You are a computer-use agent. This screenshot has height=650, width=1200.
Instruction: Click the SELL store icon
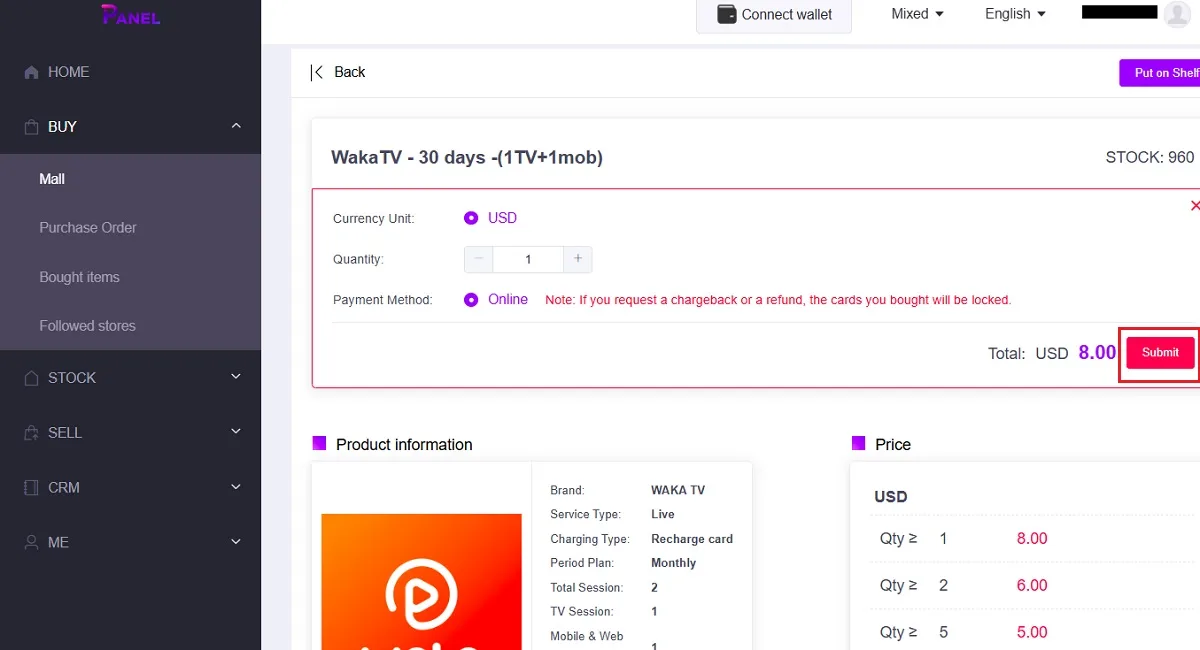pos(31,433)
